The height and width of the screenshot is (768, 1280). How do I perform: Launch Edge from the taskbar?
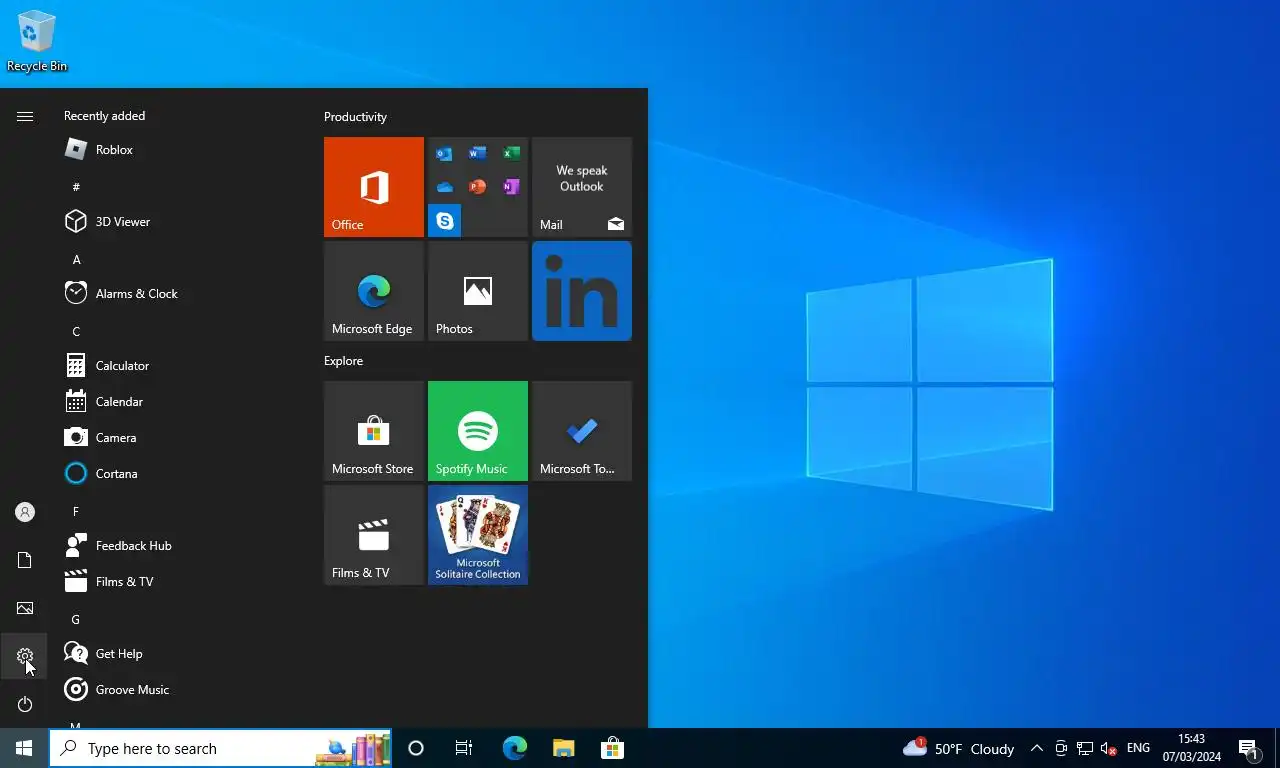coord(514,748)
